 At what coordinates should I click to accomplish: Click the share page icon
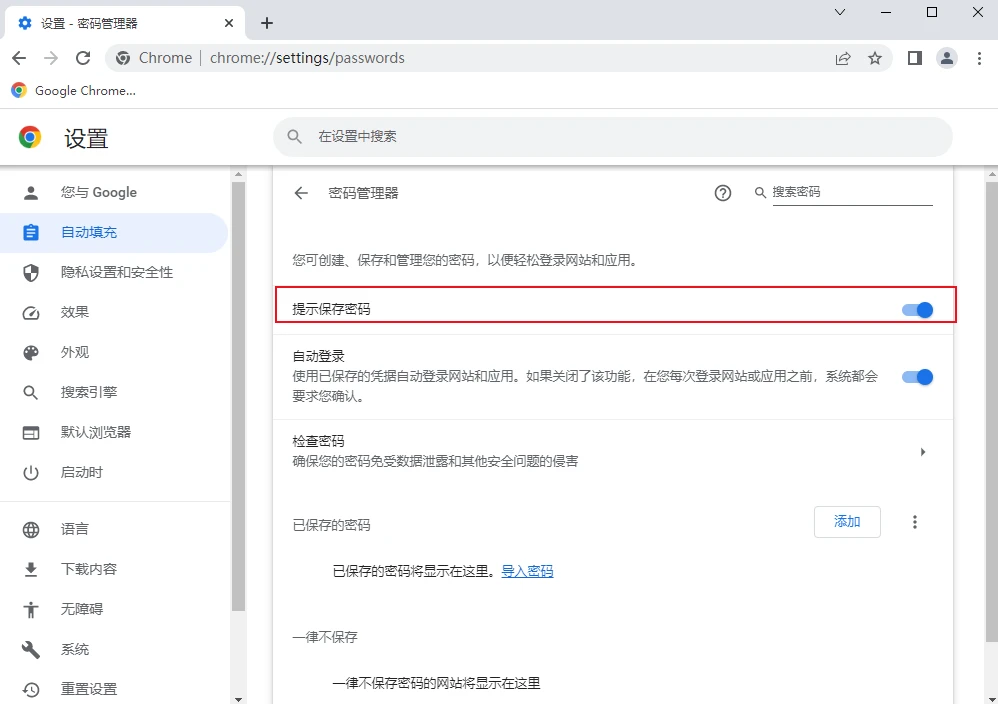click(x=843, y=58)
